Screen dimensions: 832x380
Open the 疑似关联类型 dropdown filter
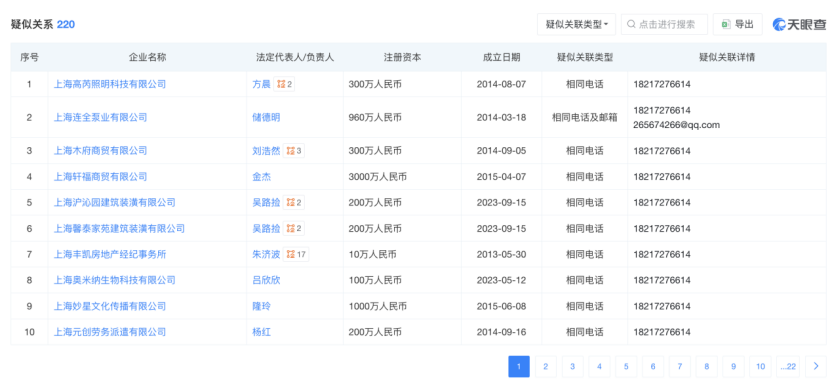pos(576,24)
